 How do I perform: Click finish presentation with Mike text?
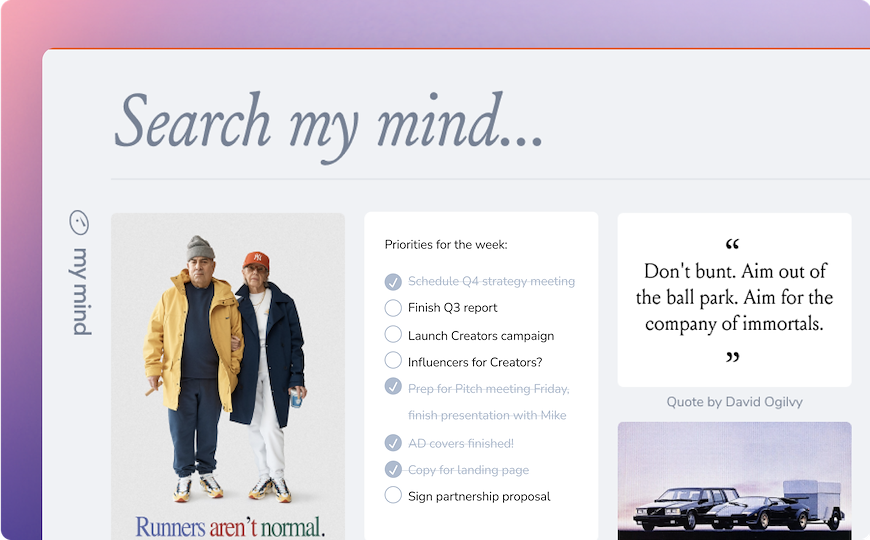pyautogui.click(x=487, y=415)
